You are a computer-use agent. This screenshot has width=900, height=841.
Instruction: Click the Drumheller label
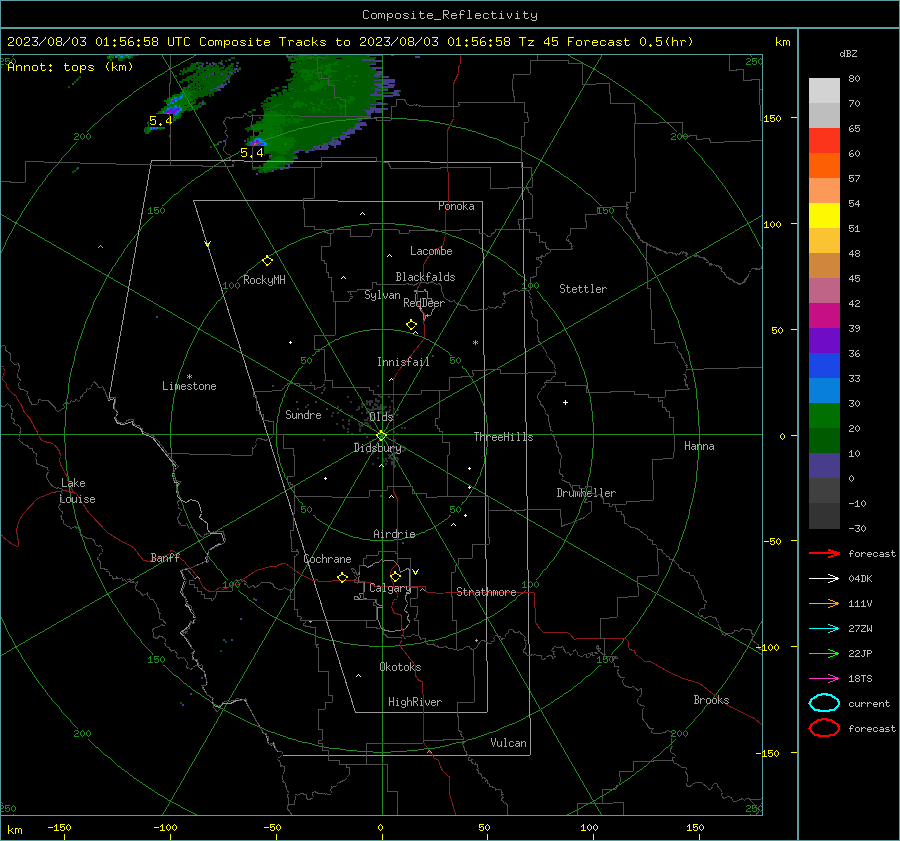pos(586,493)
